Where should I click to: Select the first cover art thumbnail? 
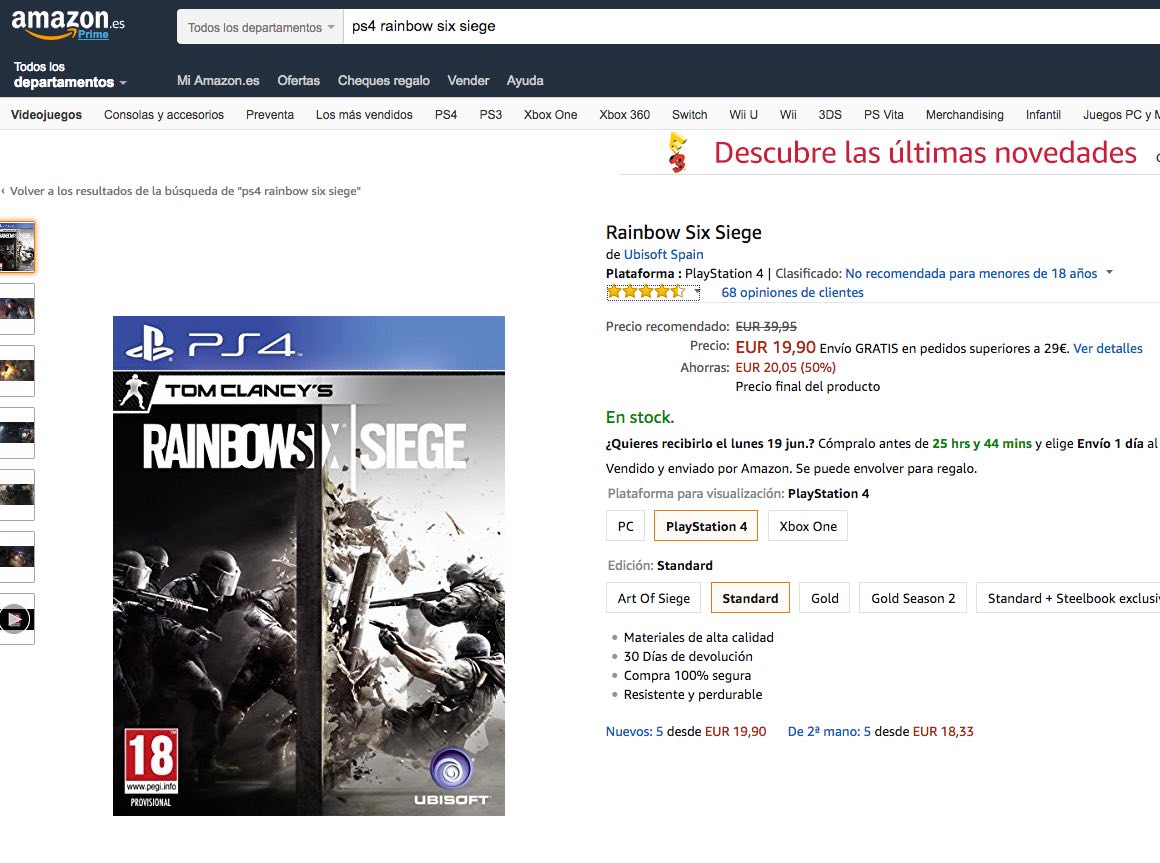16,247
